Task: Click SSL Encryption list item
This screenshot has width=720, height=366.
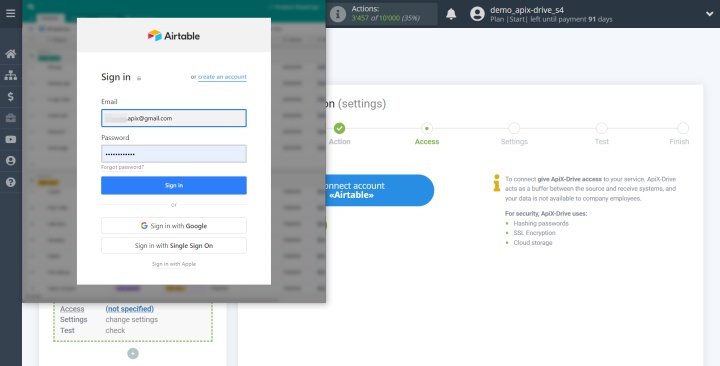Action: pos(534,233)
